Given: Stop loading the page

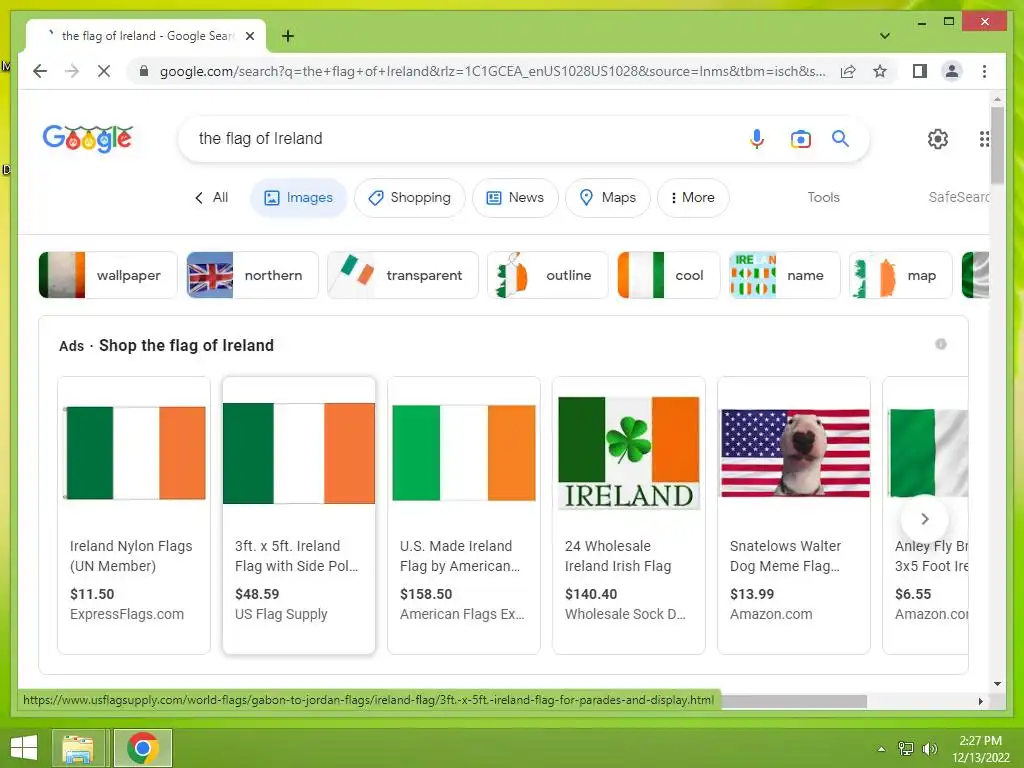Looking at the screenshot, I should 104,71.
